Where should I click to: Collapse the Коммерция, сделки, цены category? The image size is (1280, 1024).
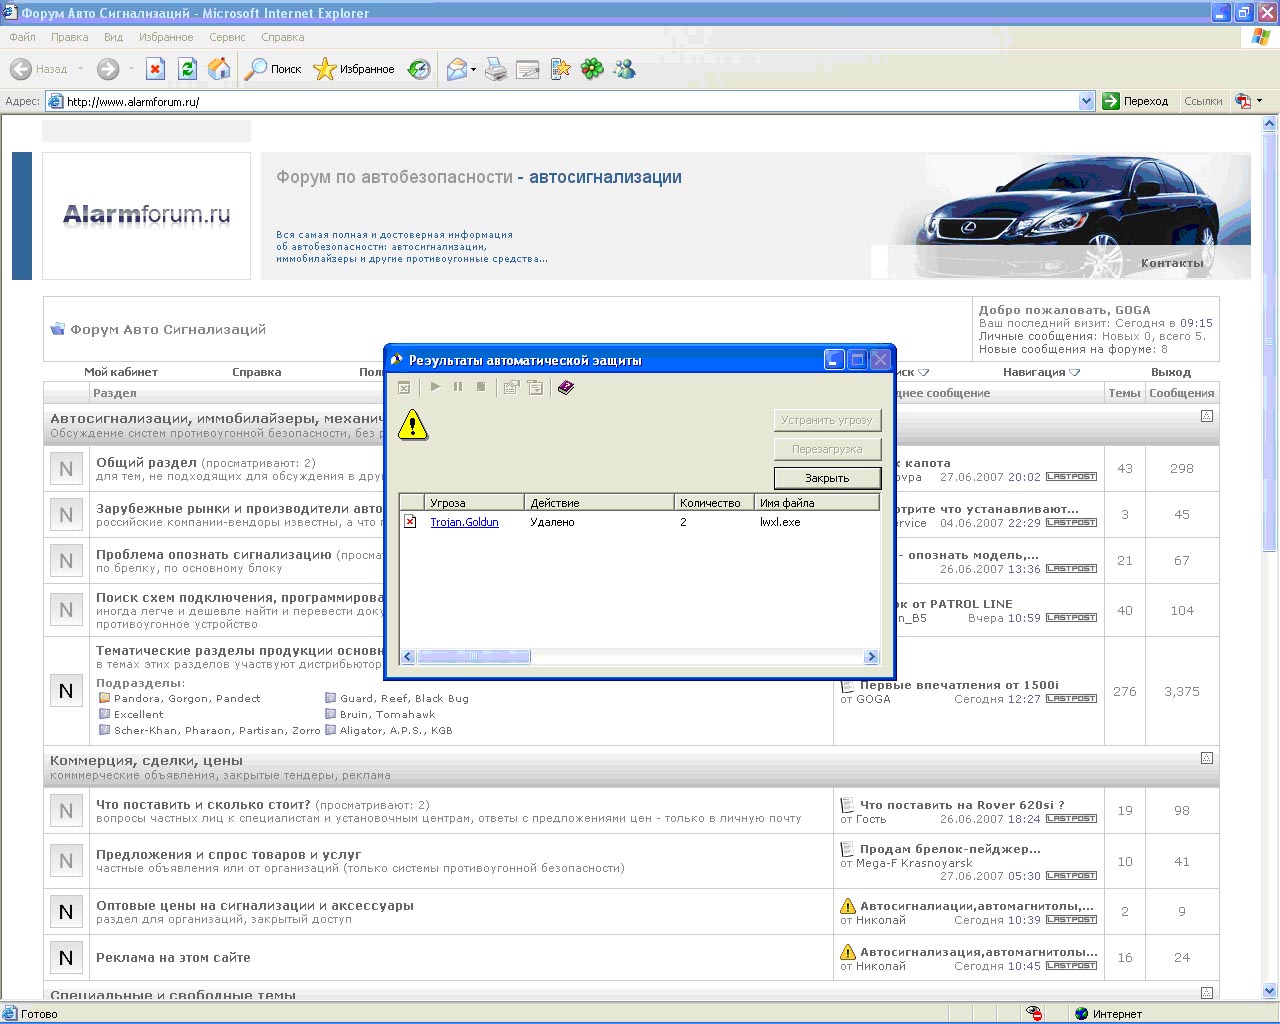coord(1207,758)
